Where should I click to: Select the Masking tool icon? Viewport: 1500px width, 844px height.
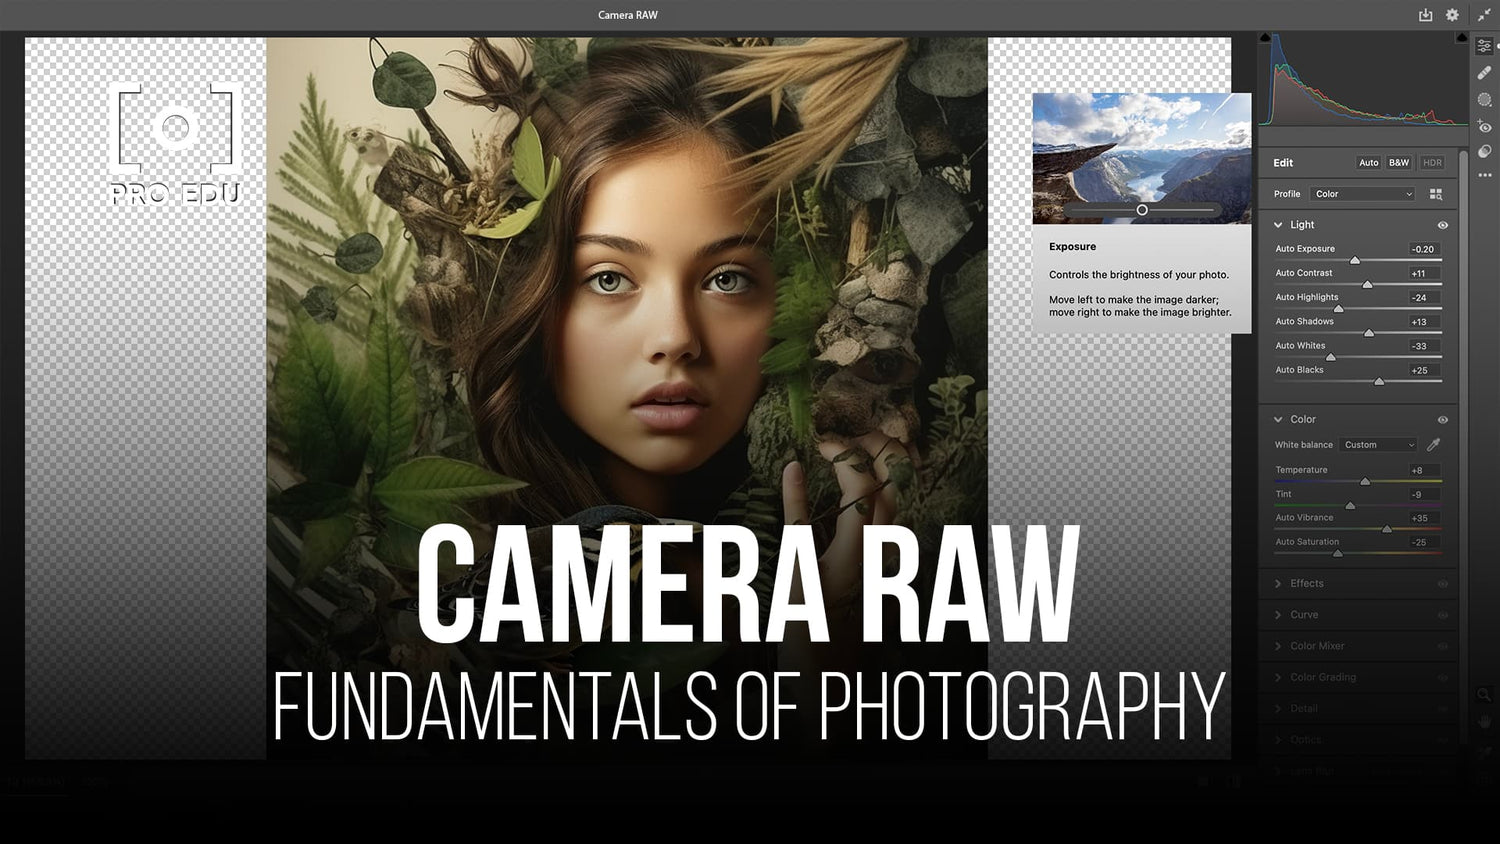click(x=1484, y=99)
